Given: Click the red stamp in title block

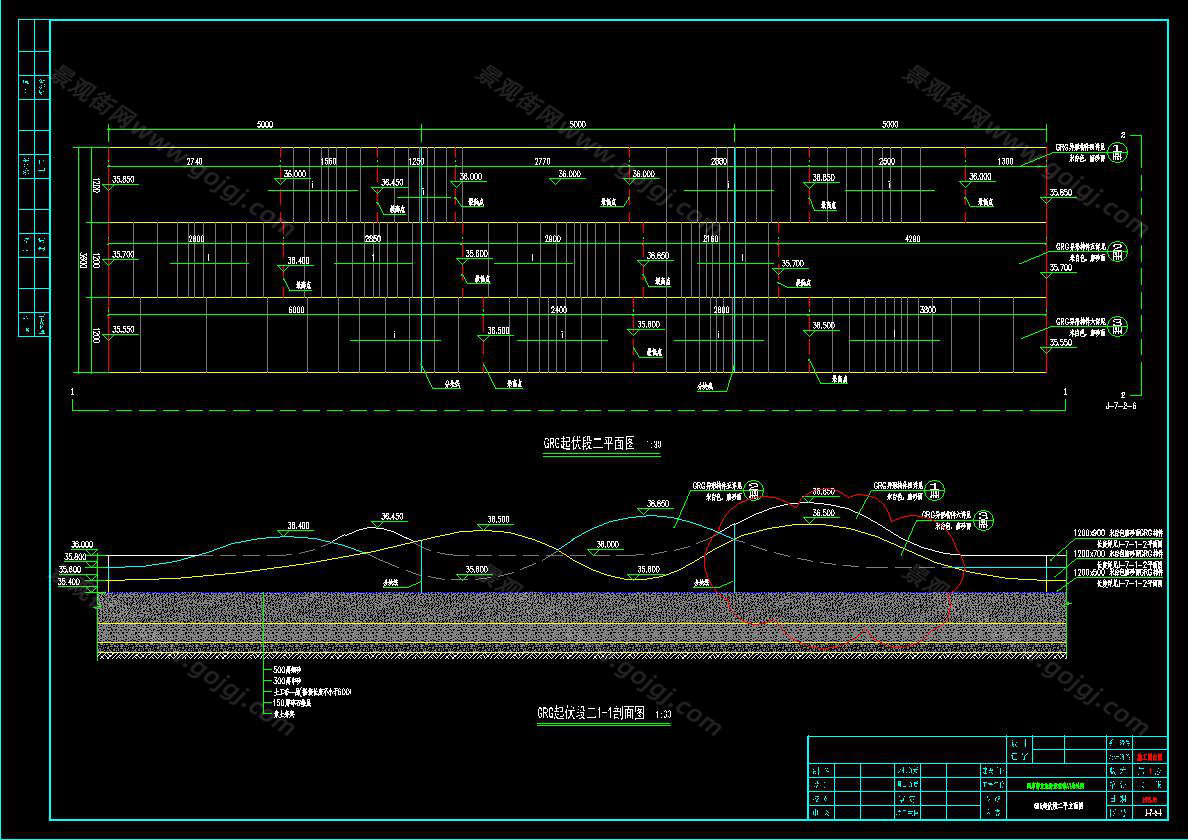Looking at the screenshot, I should (x=1148, y=757).
